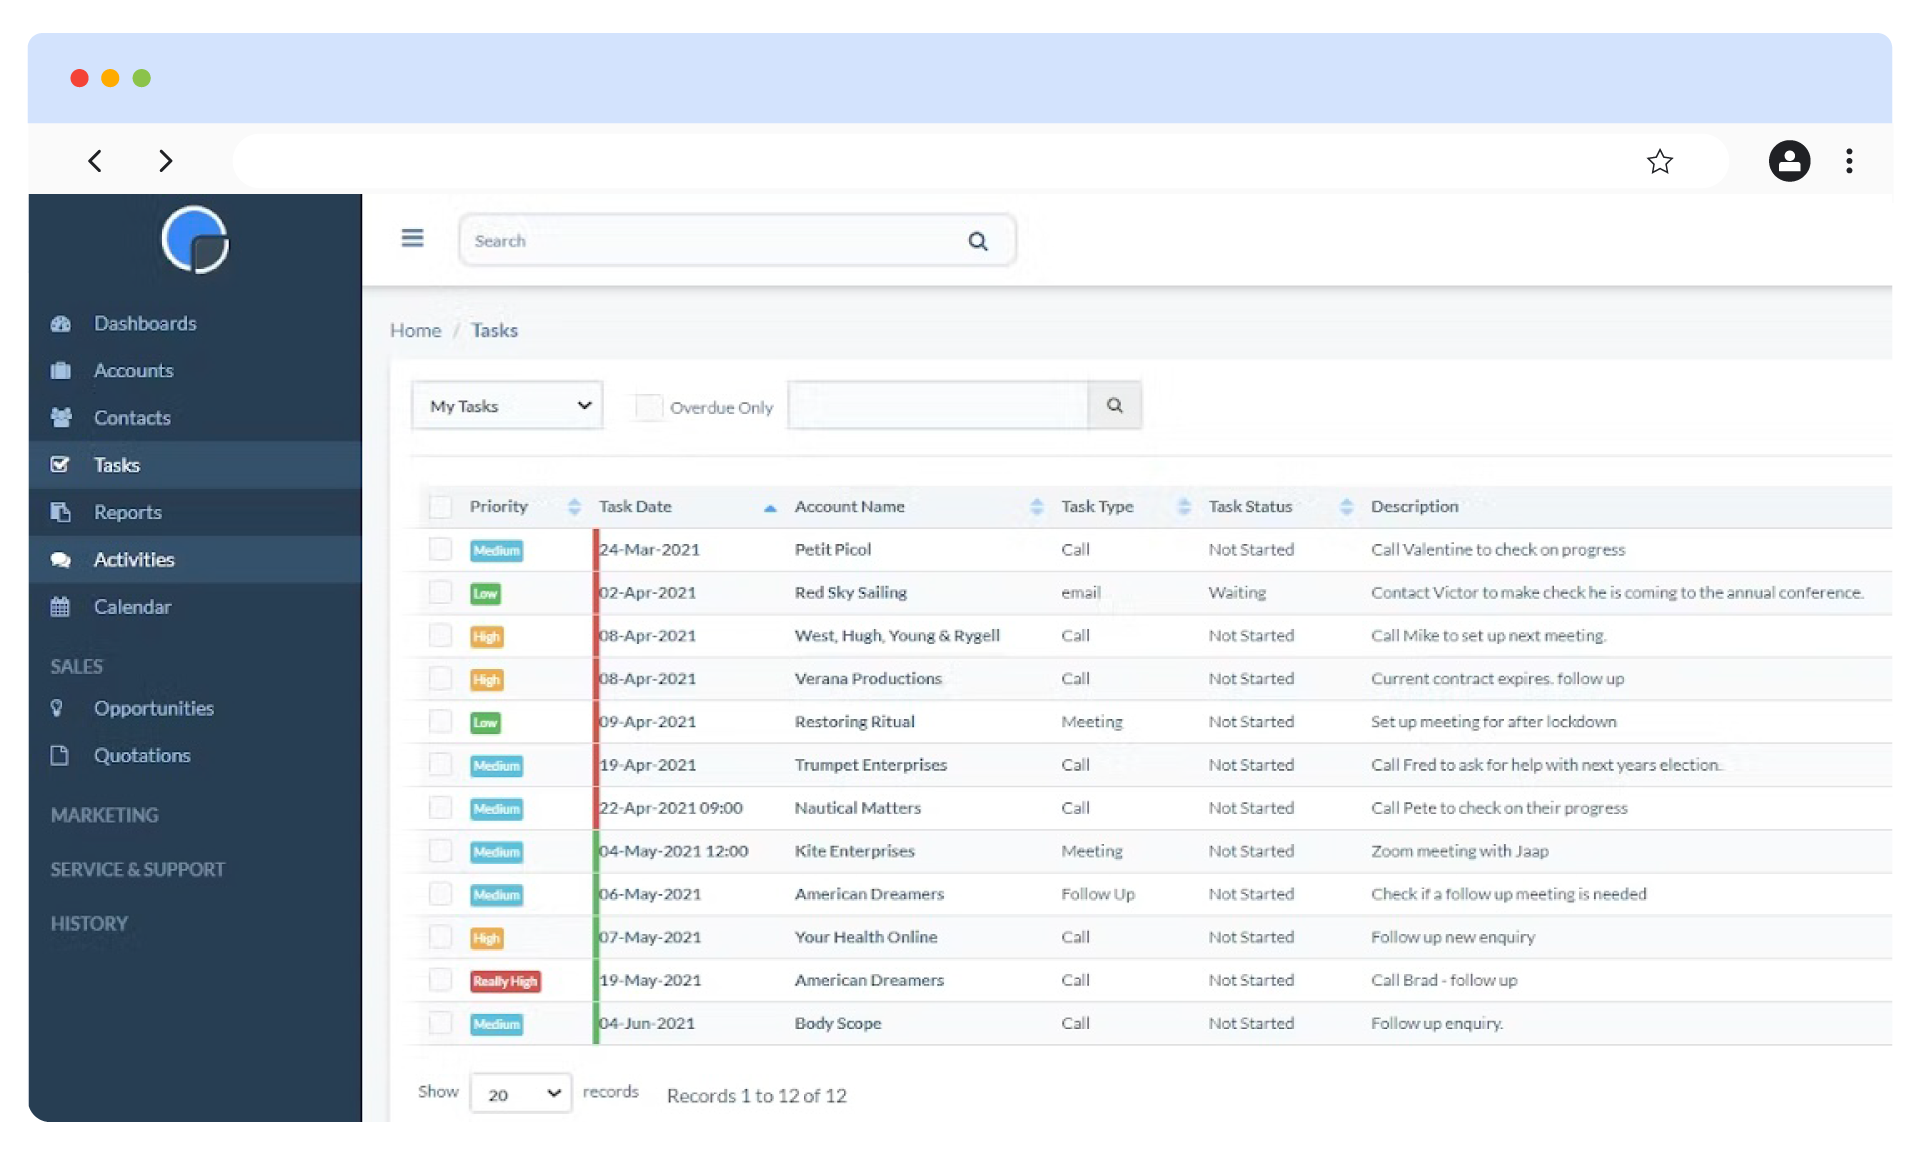Screen dimensions: 1920x1149
Task: Click the task filter search button
Action: click(1114, 405)
